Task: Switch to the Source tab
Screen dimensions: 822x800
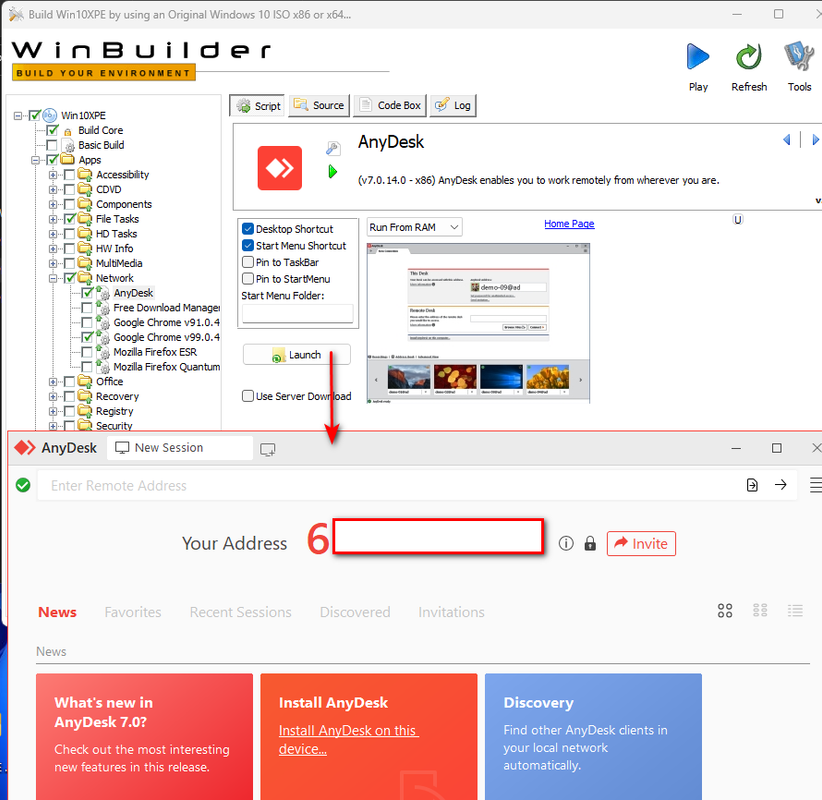Action: (319, 105)
